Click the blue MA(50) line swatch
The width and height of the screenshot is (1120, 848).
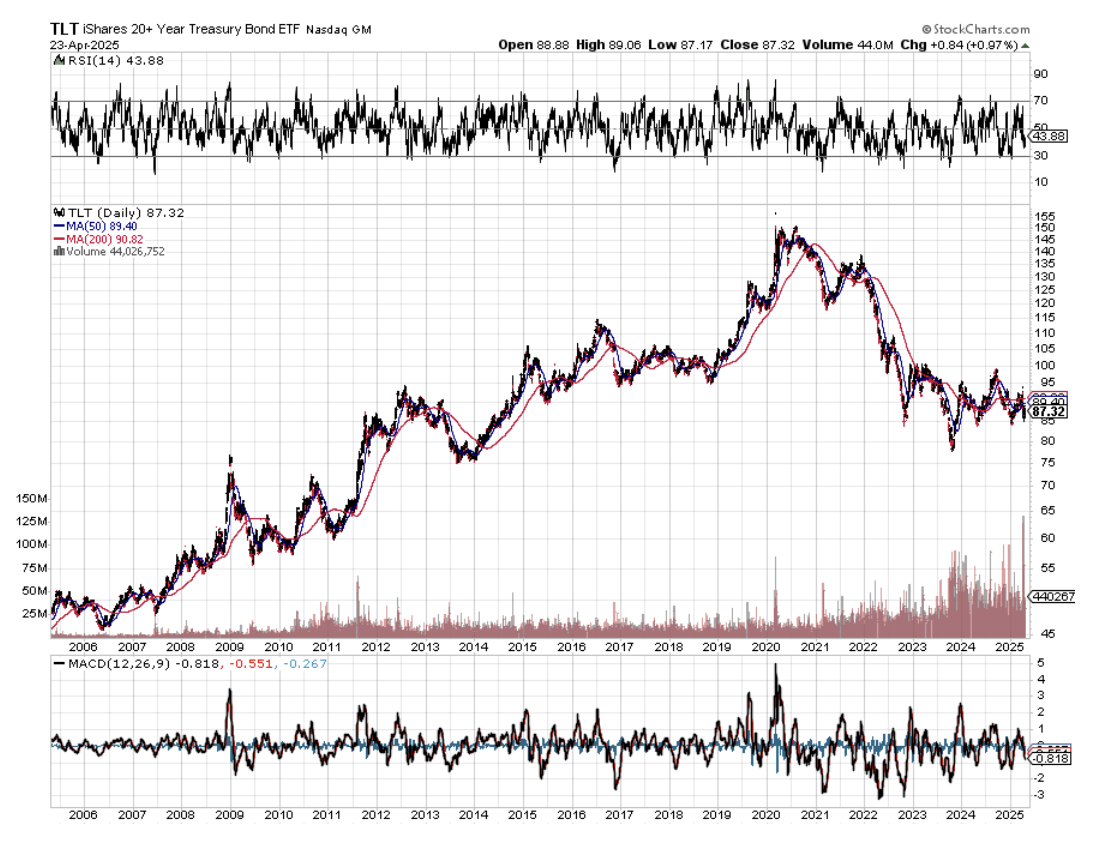[59, 226]
